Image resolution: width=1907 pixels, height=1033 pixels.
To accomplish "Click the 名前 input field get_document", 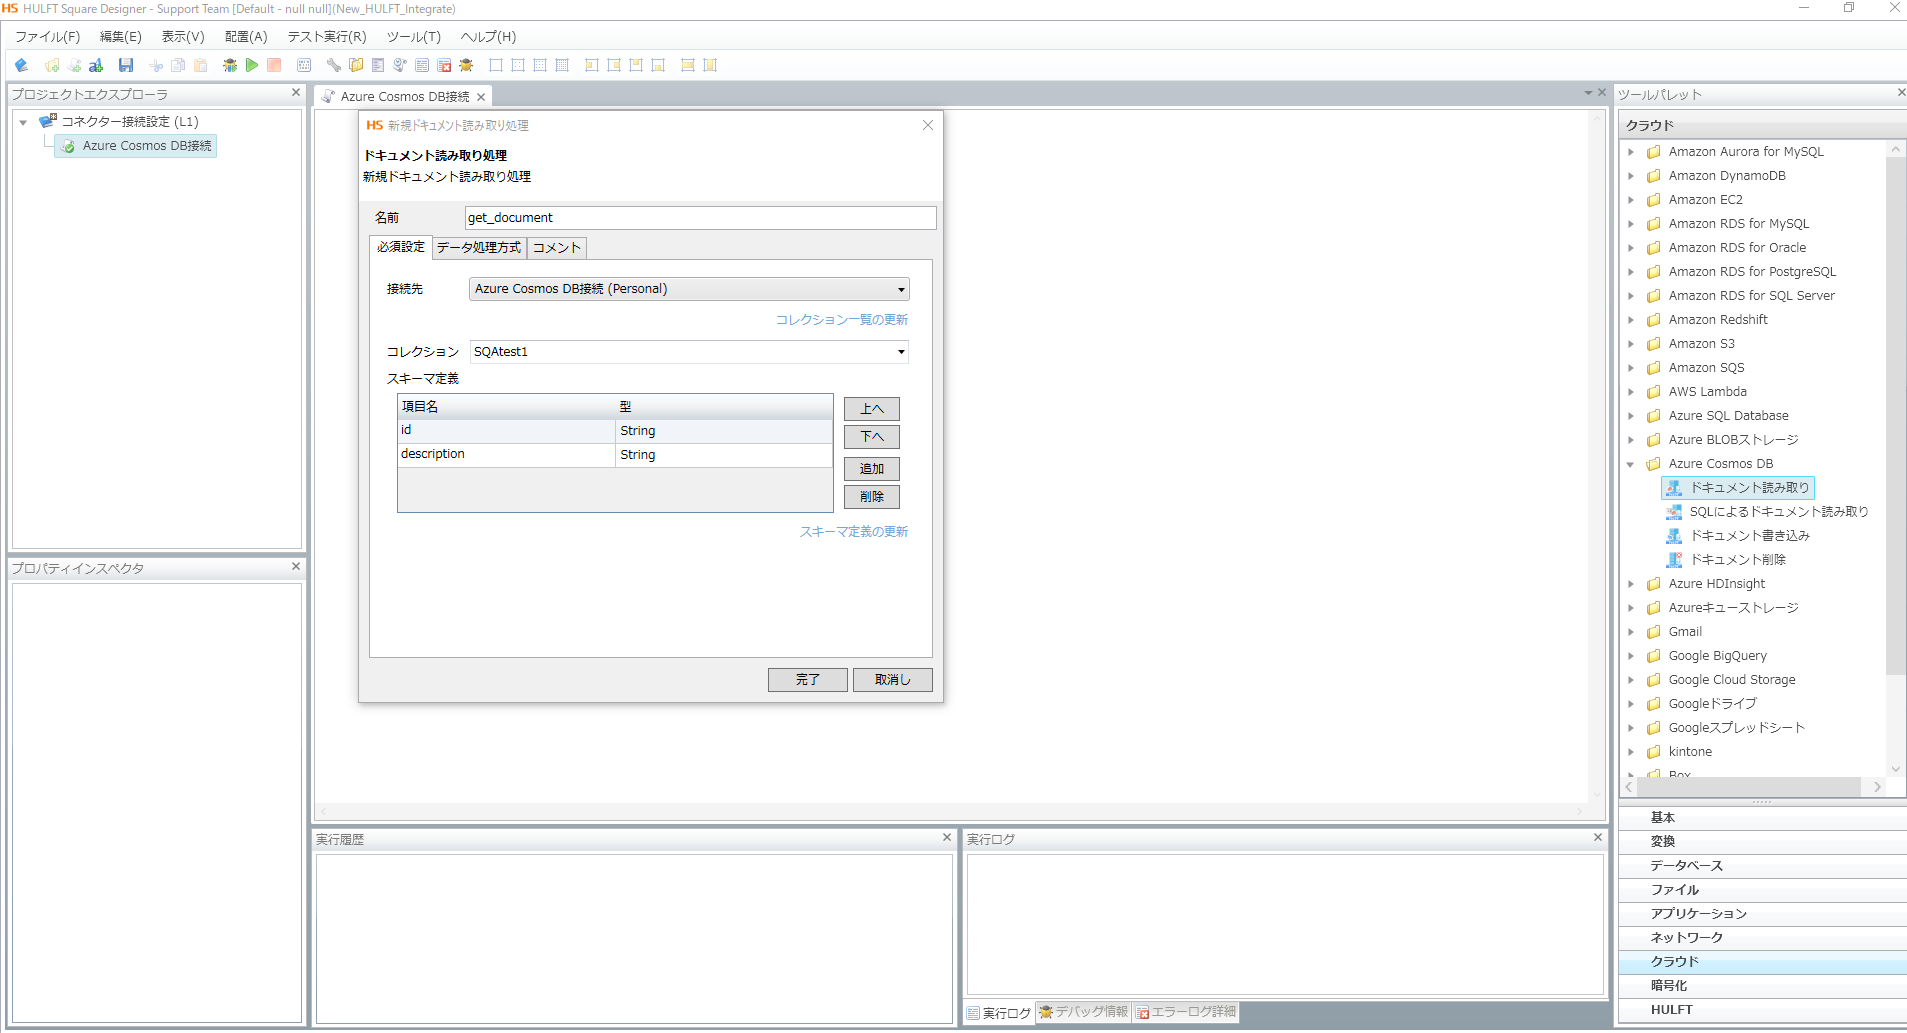I will tap(700, 218).
